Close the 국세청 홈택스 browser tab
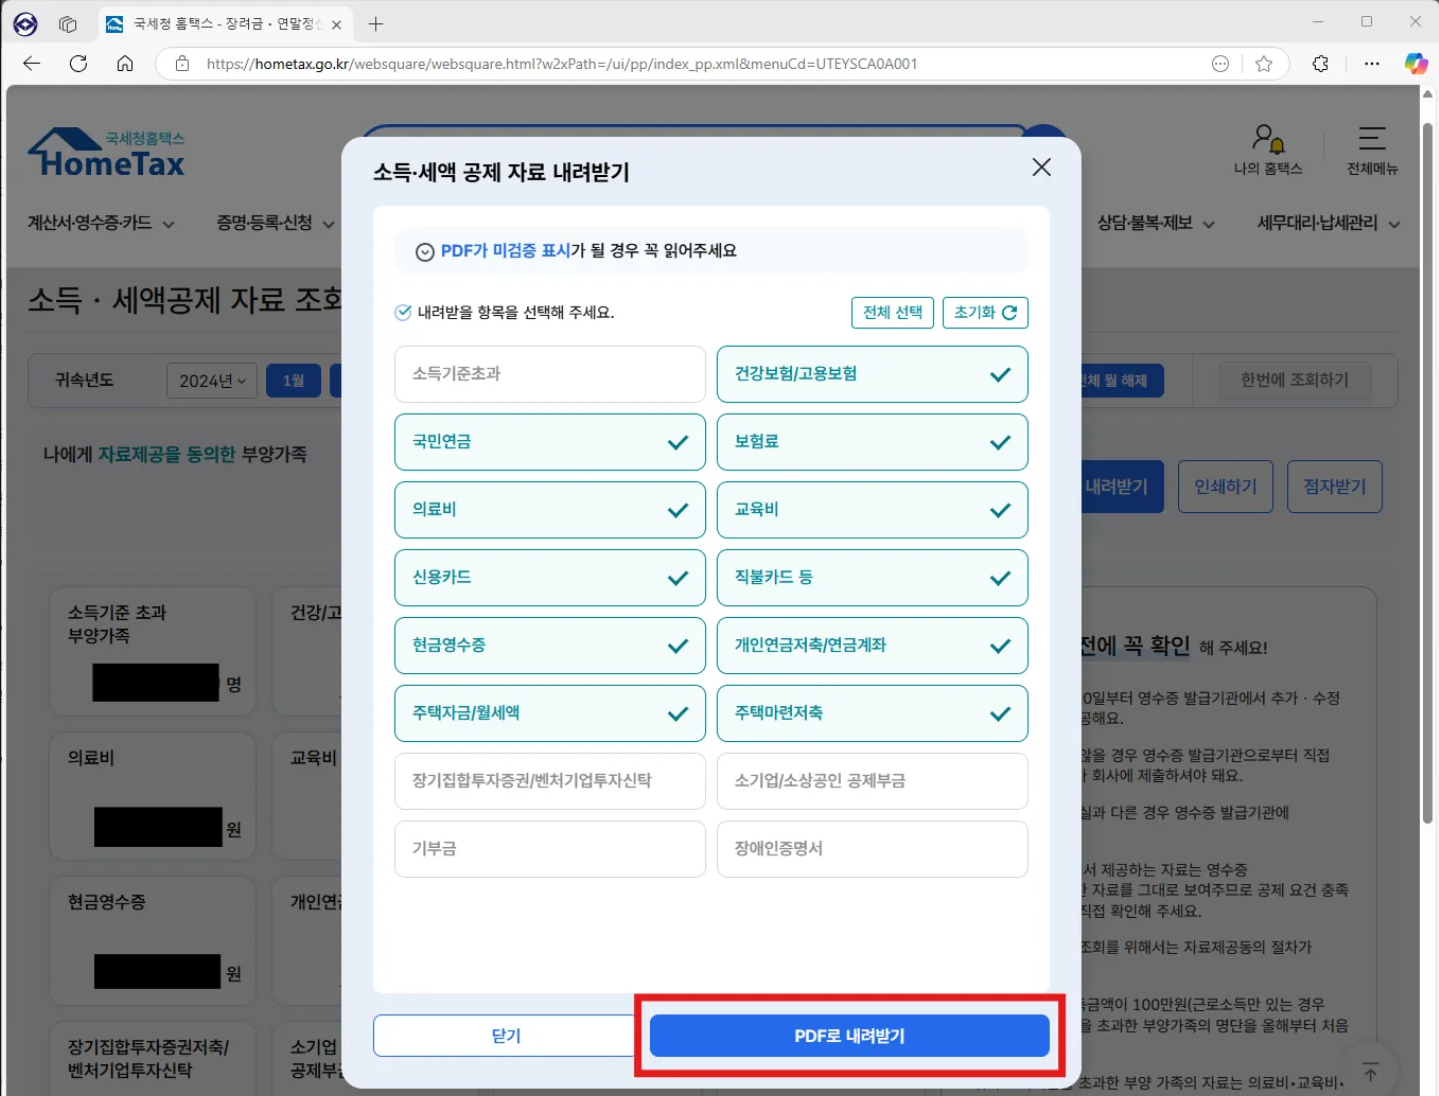Viewport: 1439px width, 1096px height. pos(336,25)
